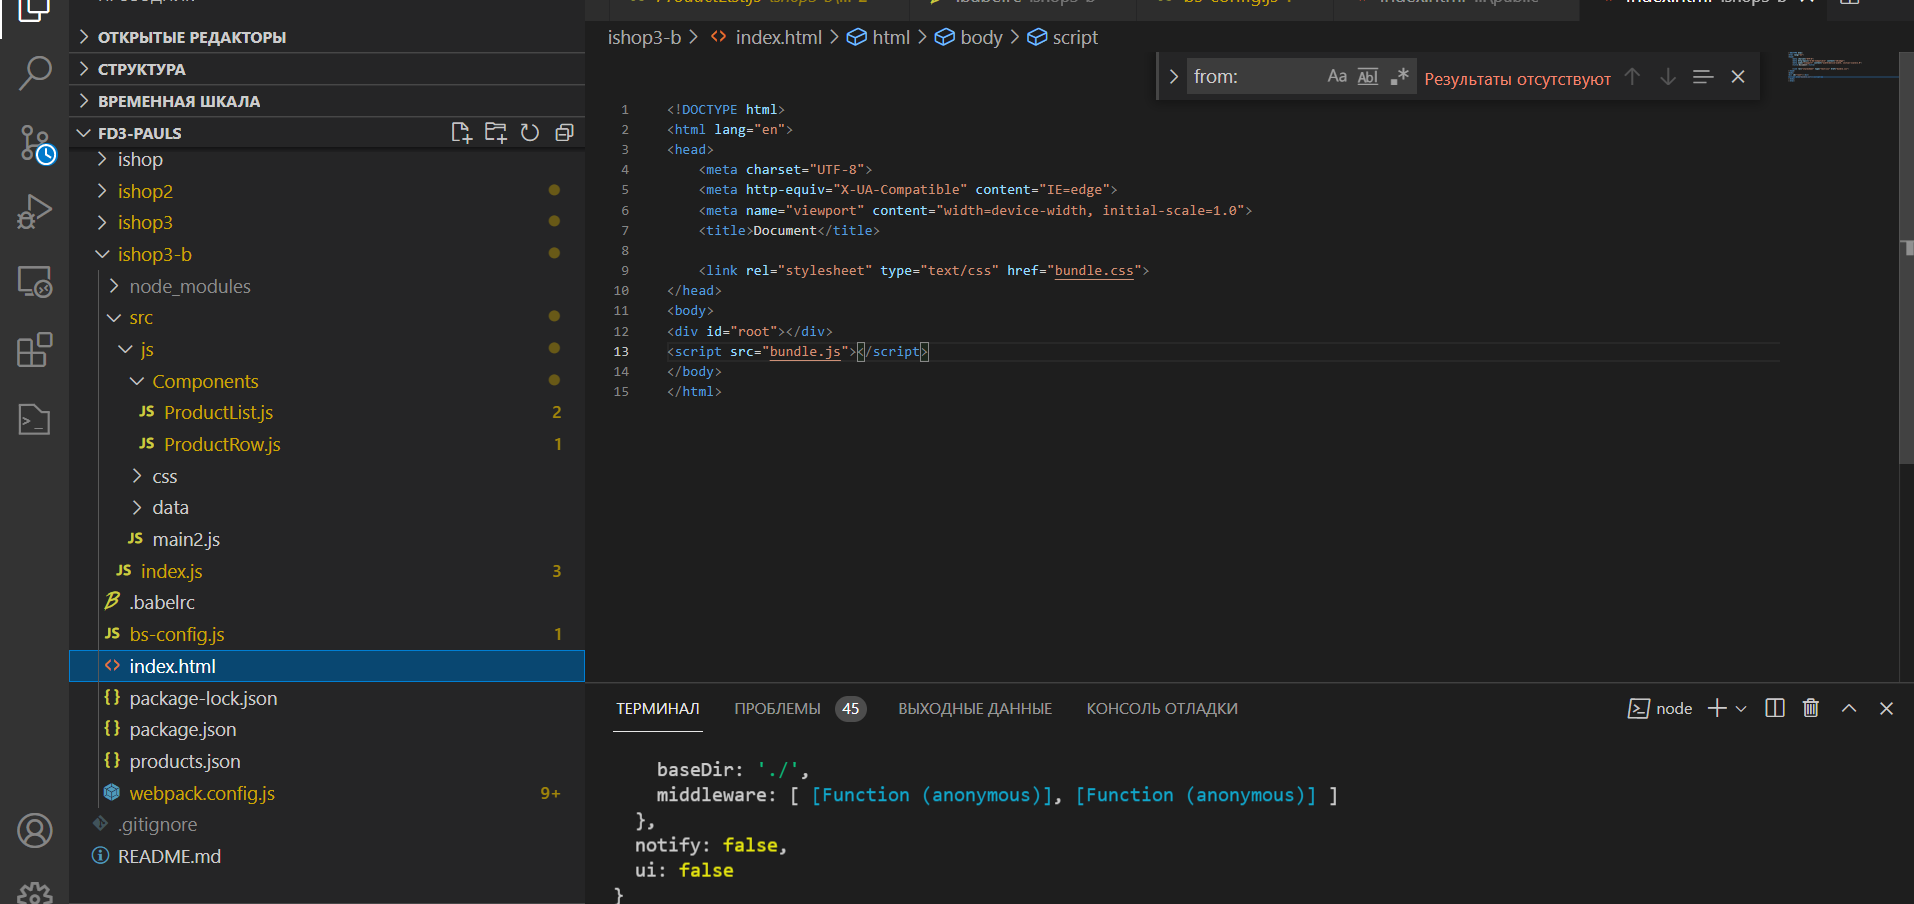Expand find widget to show replace
This screenshot has width=1914, height=904.
pos(1173,77)
